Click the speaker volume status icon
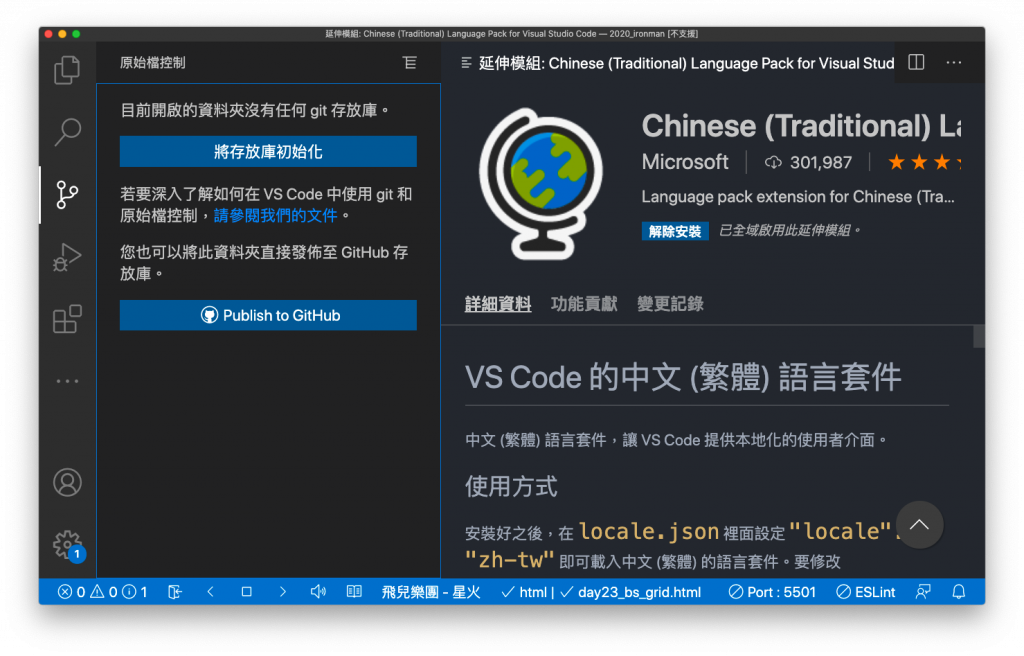Viewport: 1024px width, 656px height. [318, 592]
